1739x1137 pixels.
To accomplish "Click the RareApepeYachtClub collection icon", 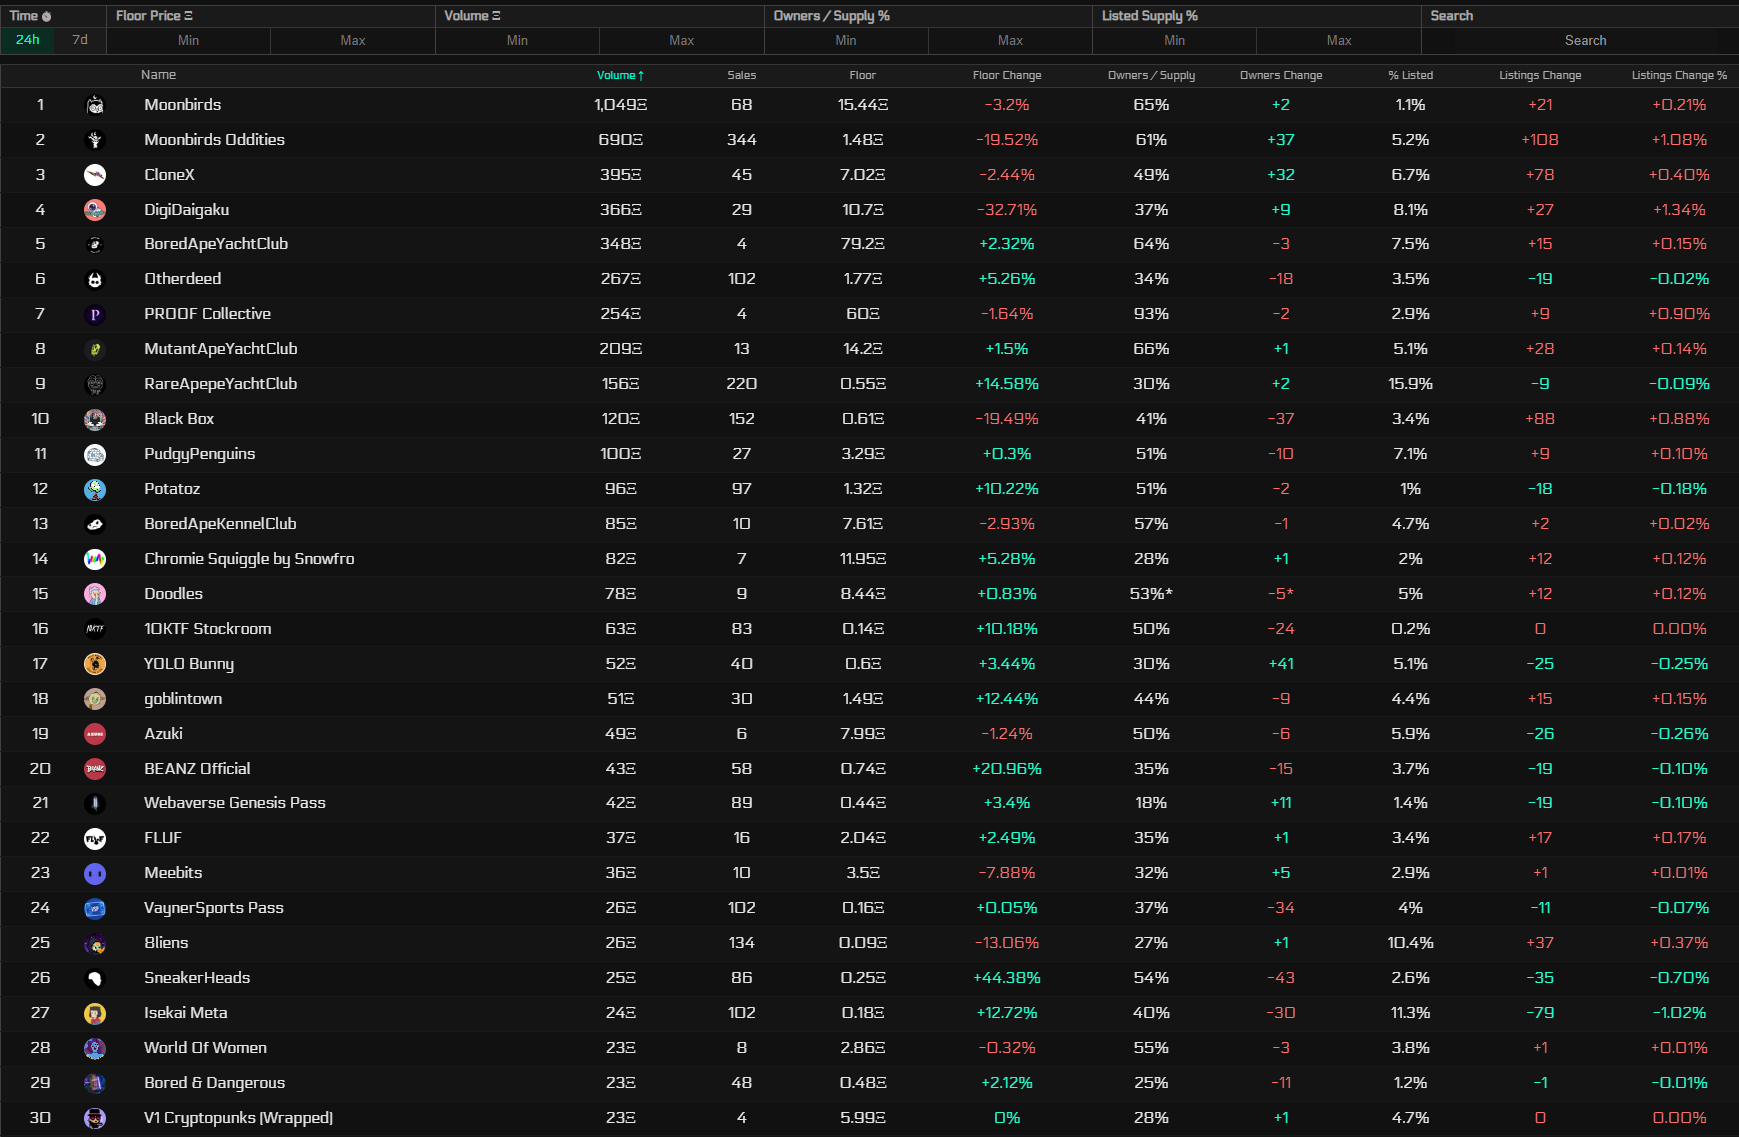I will 95,384.
